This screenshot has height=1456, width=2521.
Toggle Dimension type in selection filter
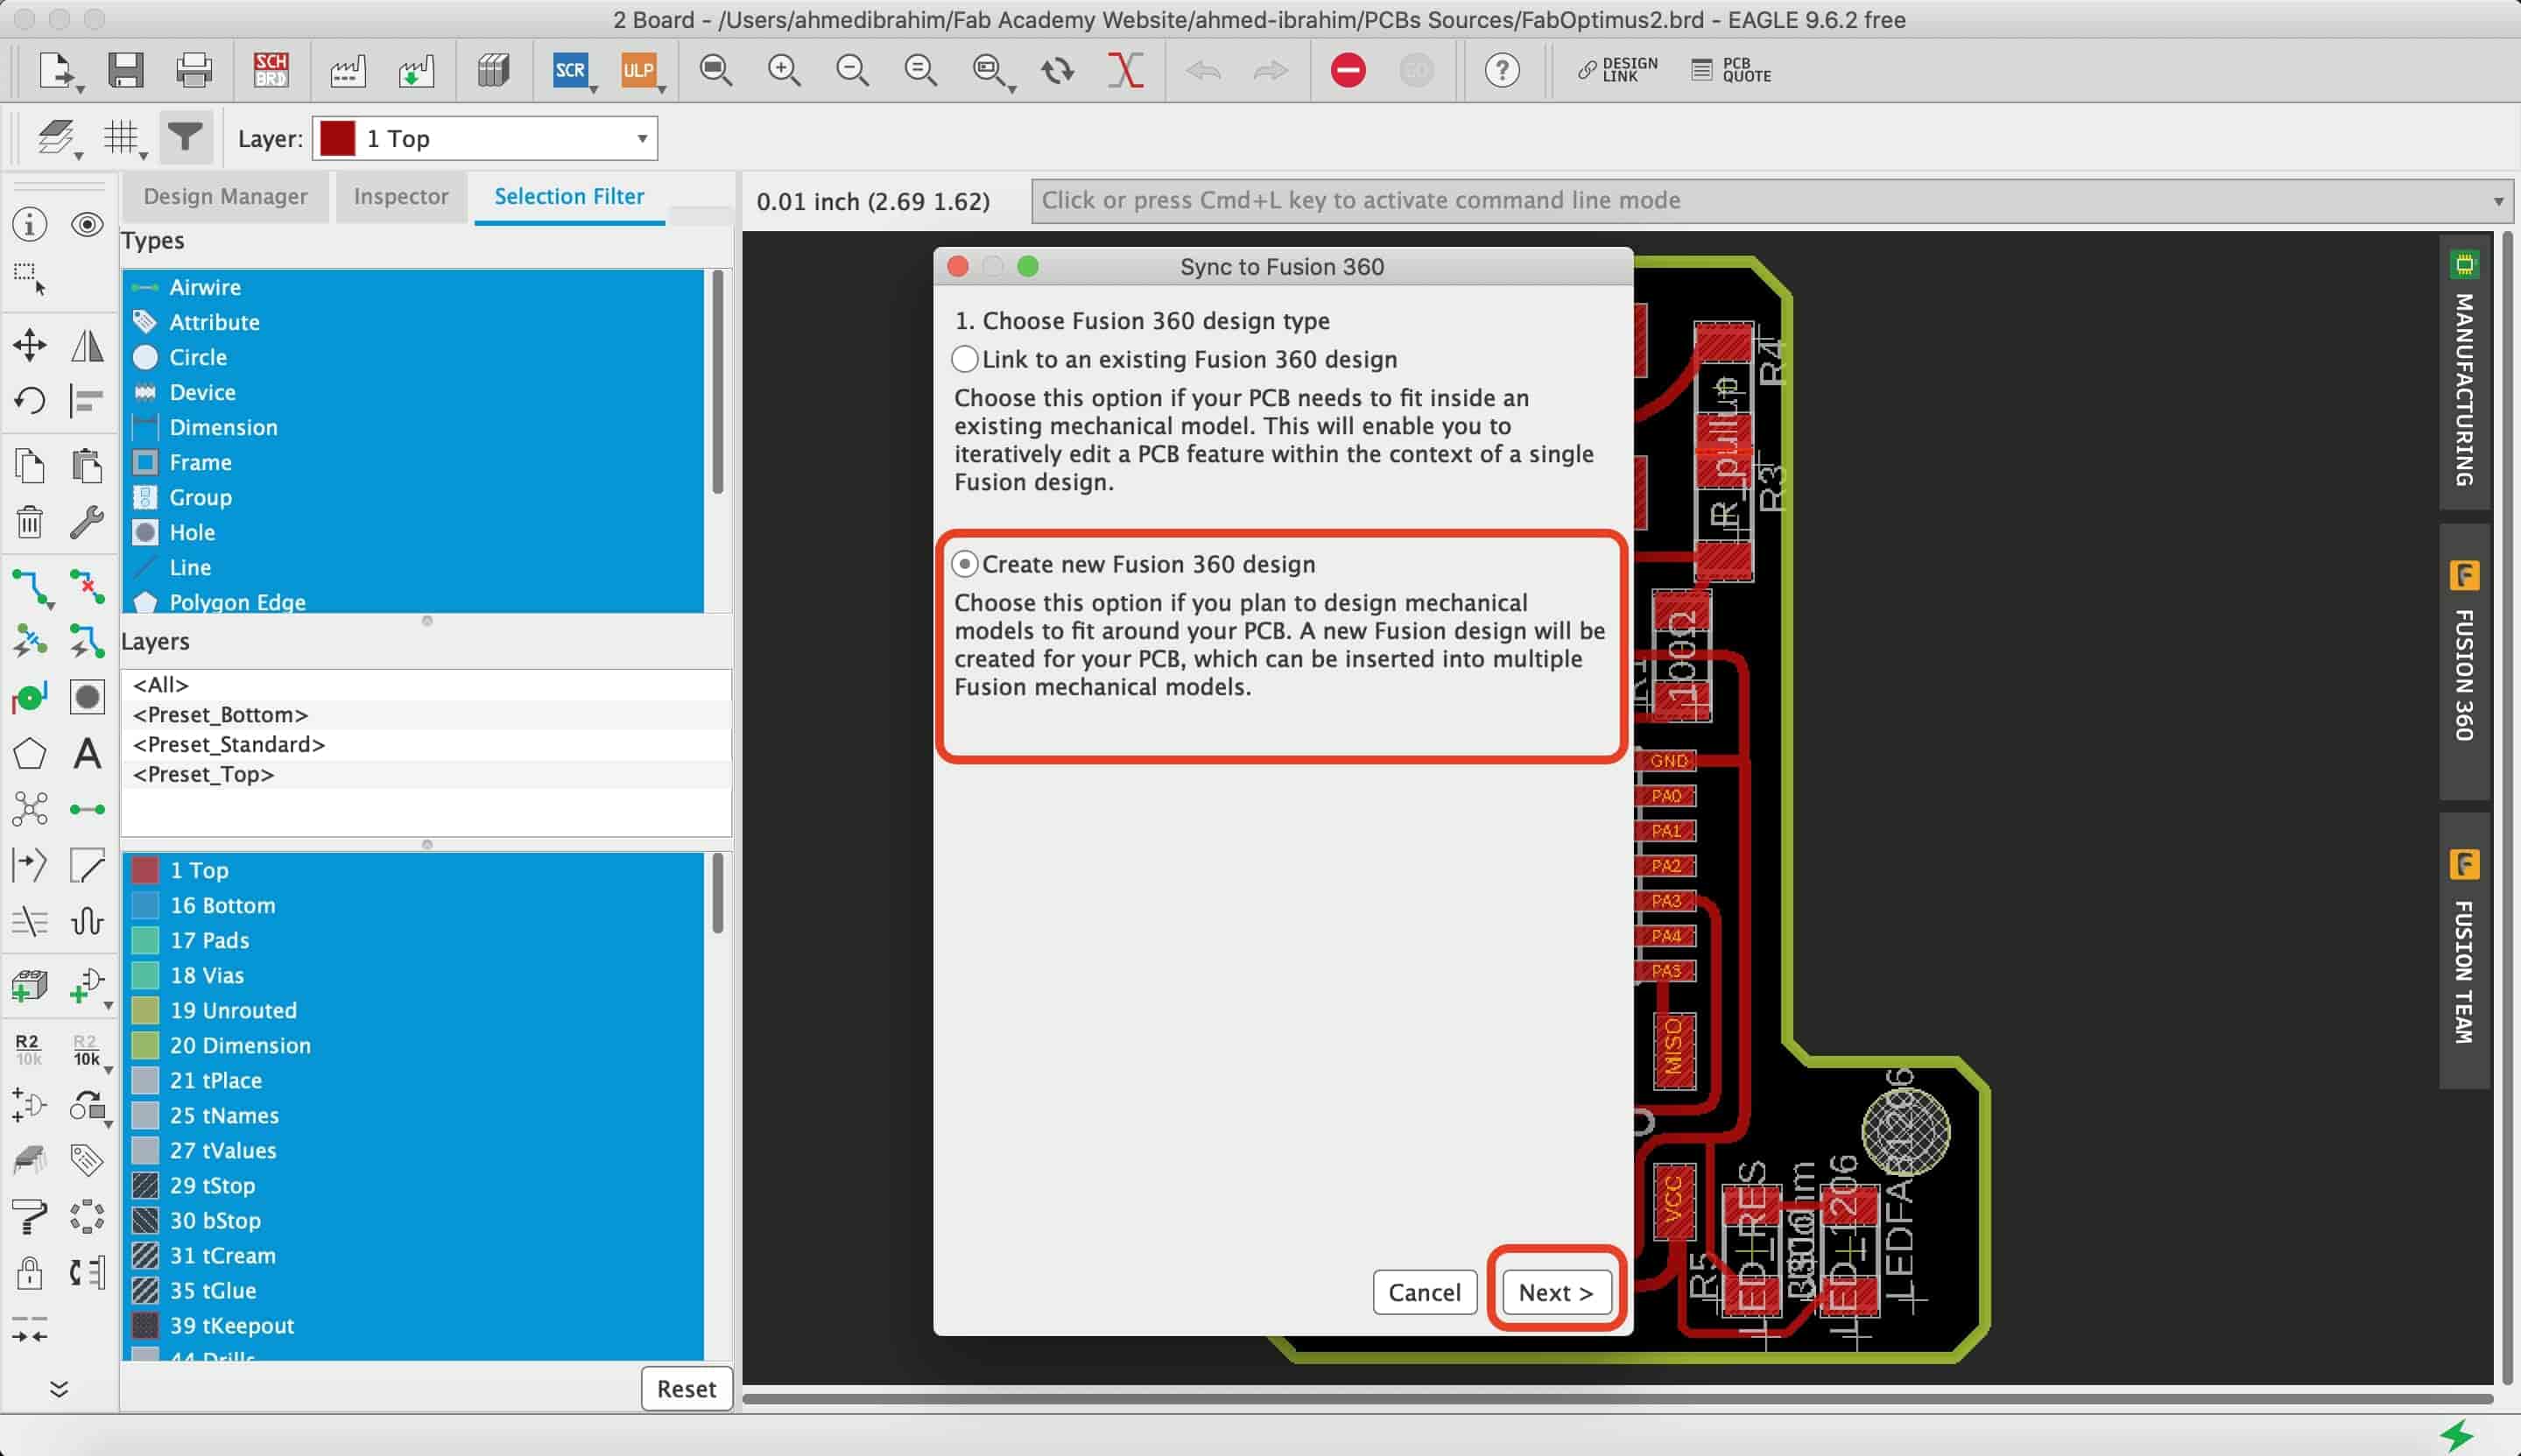coord(413,427)
